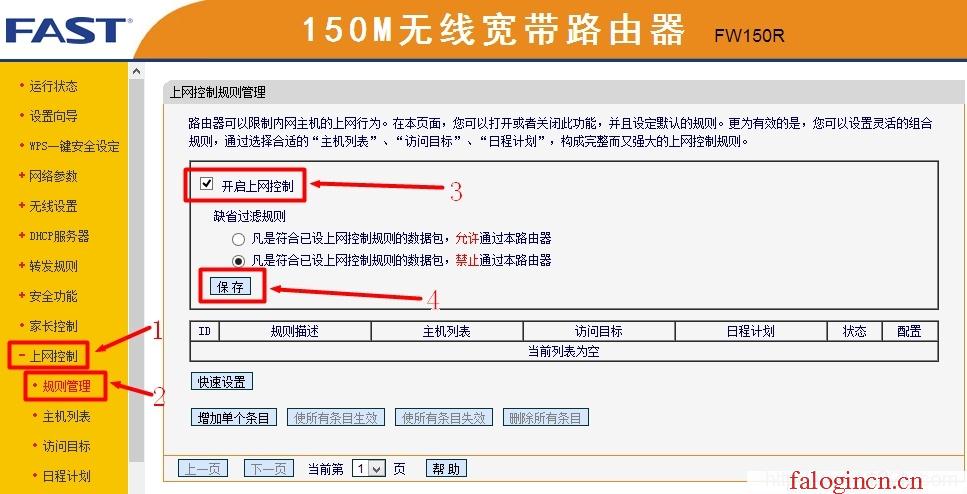Collapse the 上网控制 menu

[53, 356]
